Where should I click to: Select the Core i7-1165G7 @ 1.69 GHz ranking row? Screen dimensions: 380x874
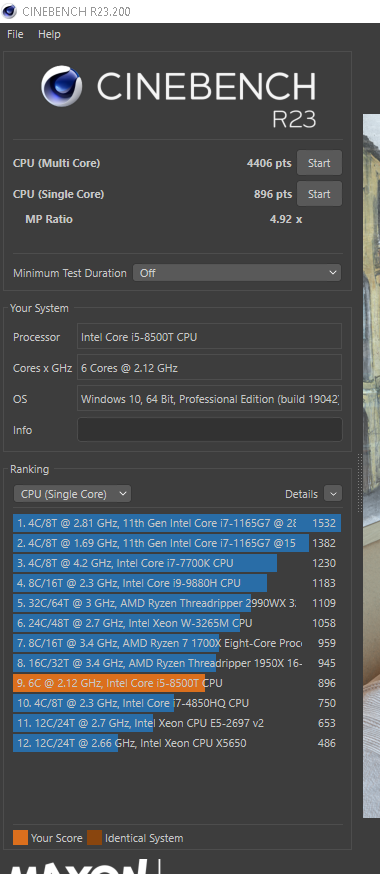[x=177, y=543]
